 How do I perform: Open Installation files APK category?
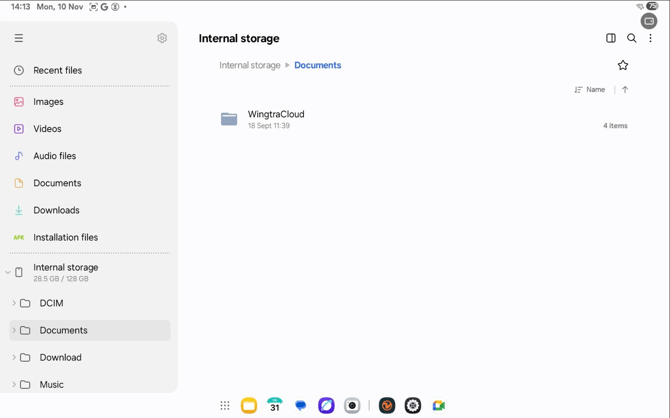(x=90, y=237)
